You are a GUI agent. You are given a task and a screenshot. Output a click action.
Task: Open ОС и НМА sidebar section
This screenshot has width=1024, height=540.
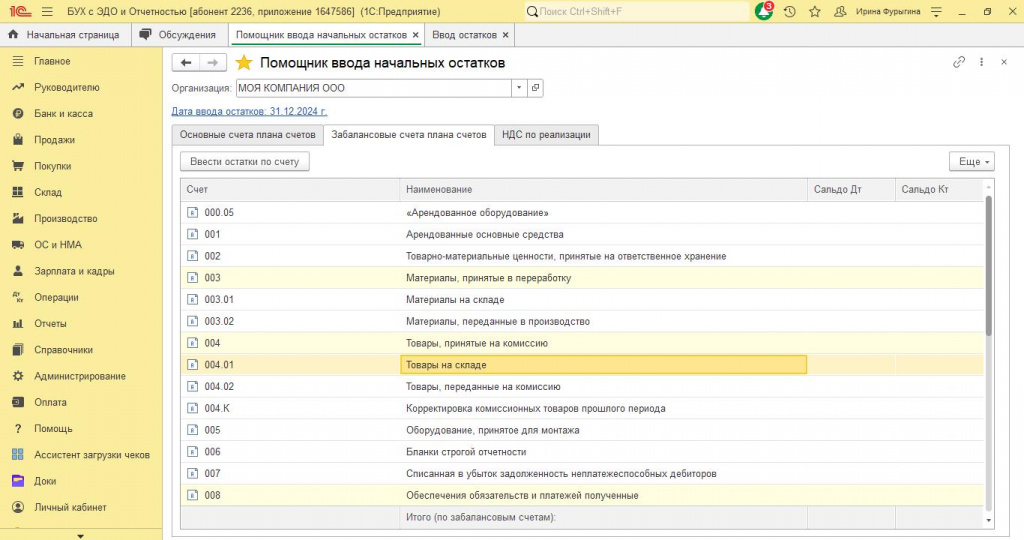57,245
